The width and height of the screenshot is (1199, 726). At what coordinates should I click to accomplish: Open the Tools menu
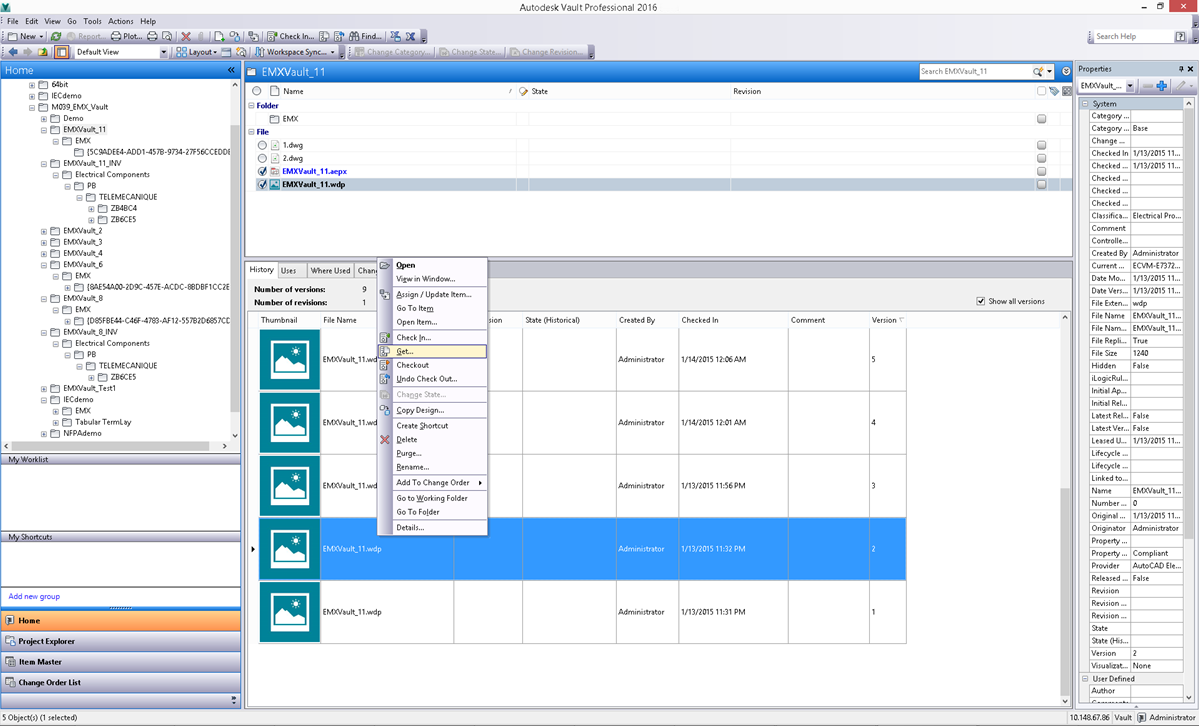tap(92, 21)
